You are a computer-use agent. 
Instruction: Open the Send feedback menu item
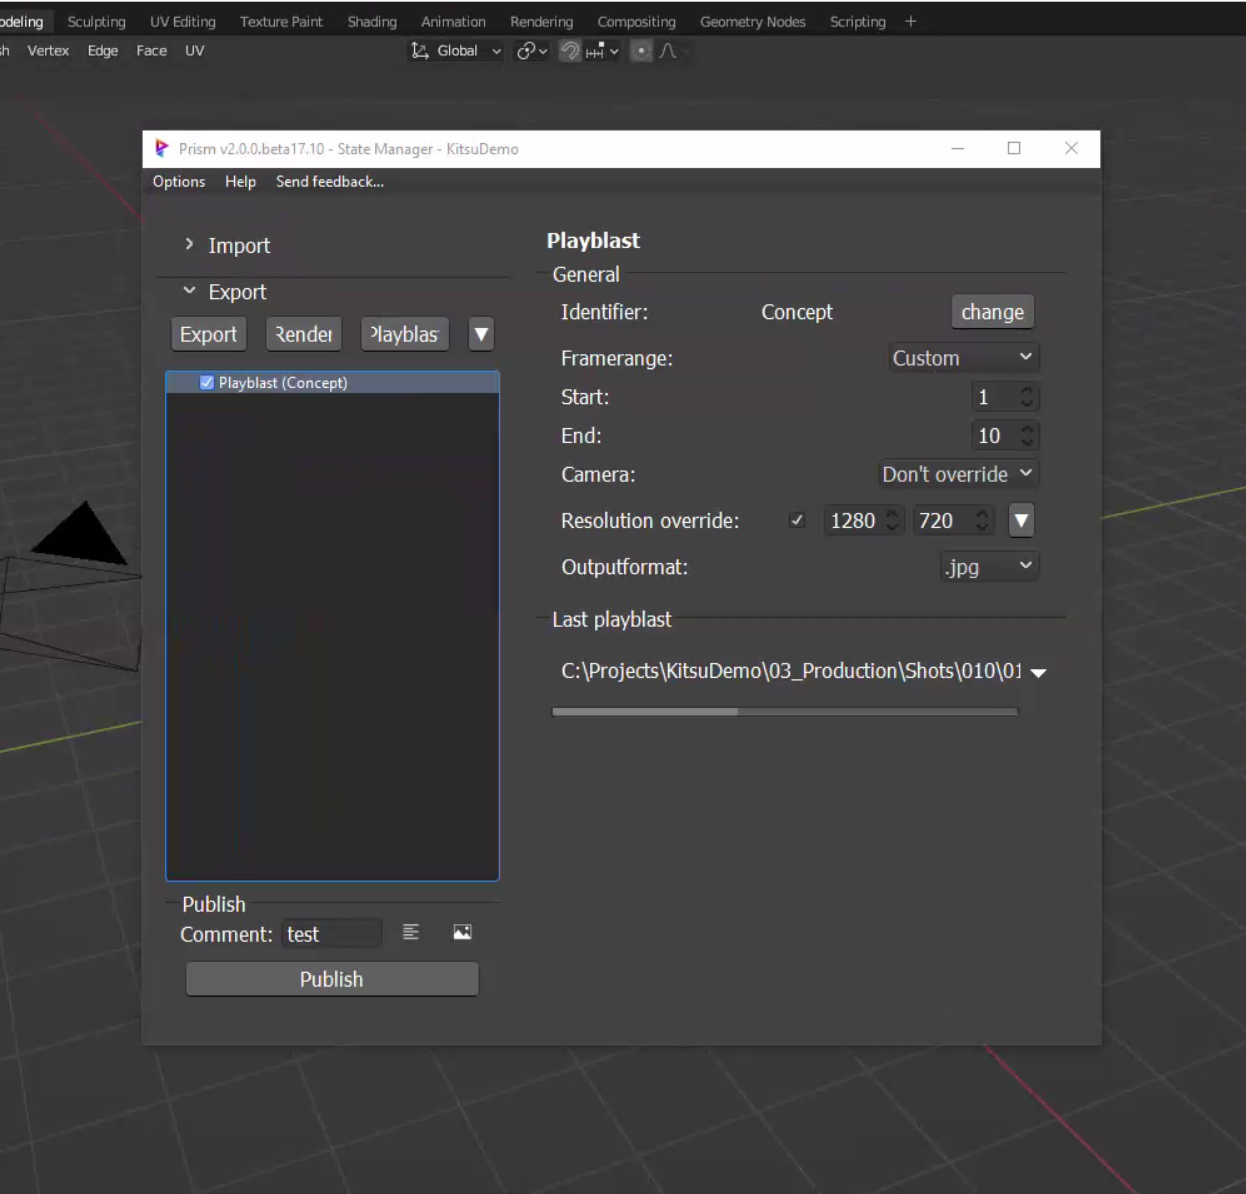click(x=330, y=181)
